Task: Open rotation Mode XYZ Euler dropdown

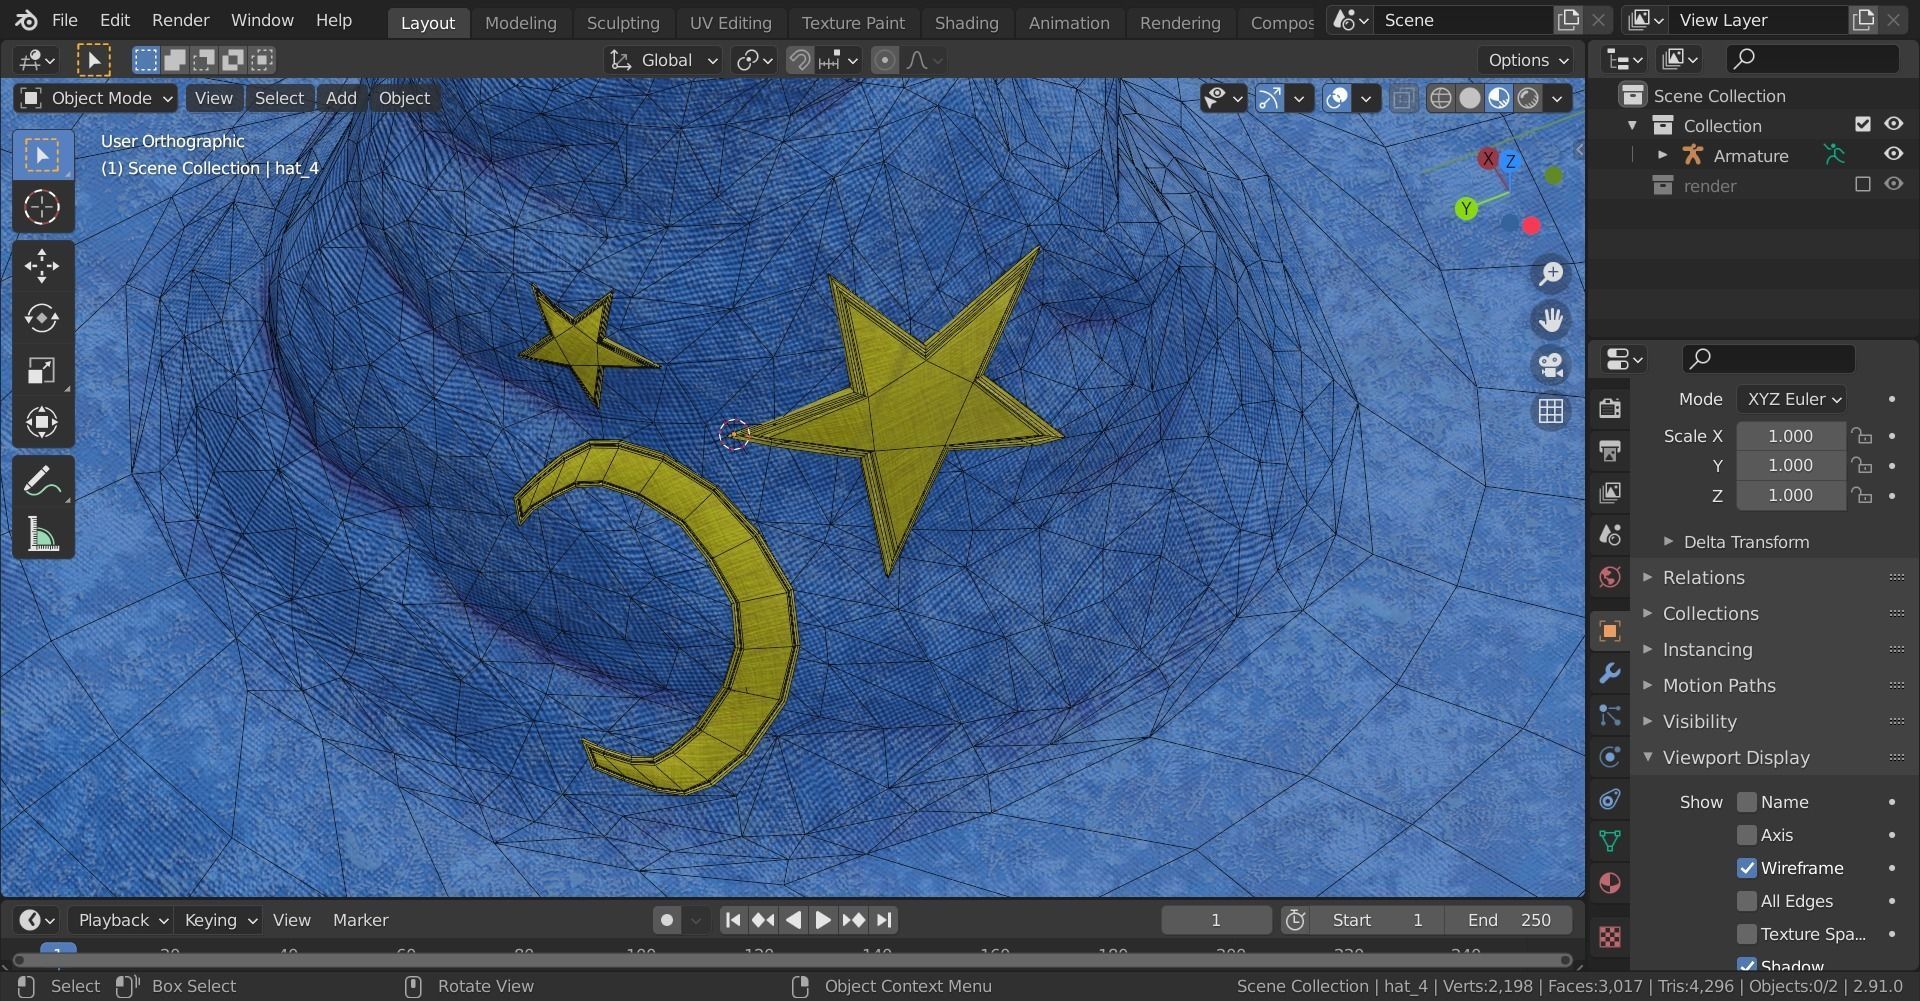Action: point(1791,399)
